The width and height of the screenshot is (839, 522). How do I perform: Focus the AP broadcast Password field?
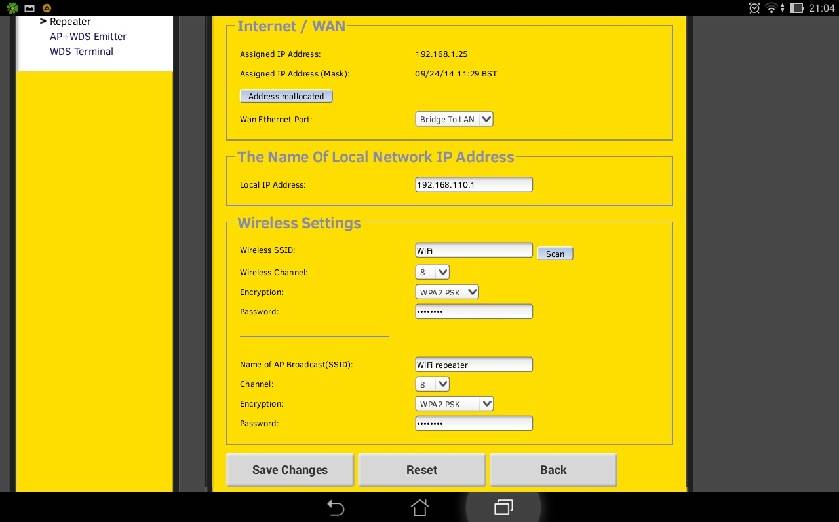click(x=474, y=424)
